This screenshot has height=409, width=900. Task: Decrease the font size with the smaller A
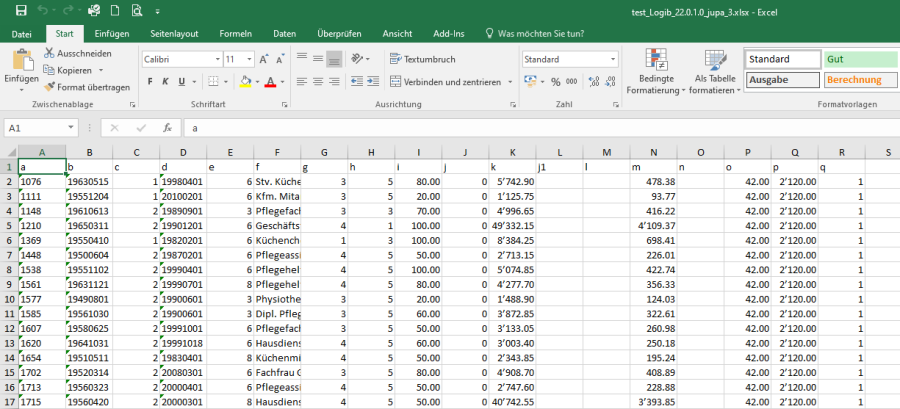pos(280,59)
